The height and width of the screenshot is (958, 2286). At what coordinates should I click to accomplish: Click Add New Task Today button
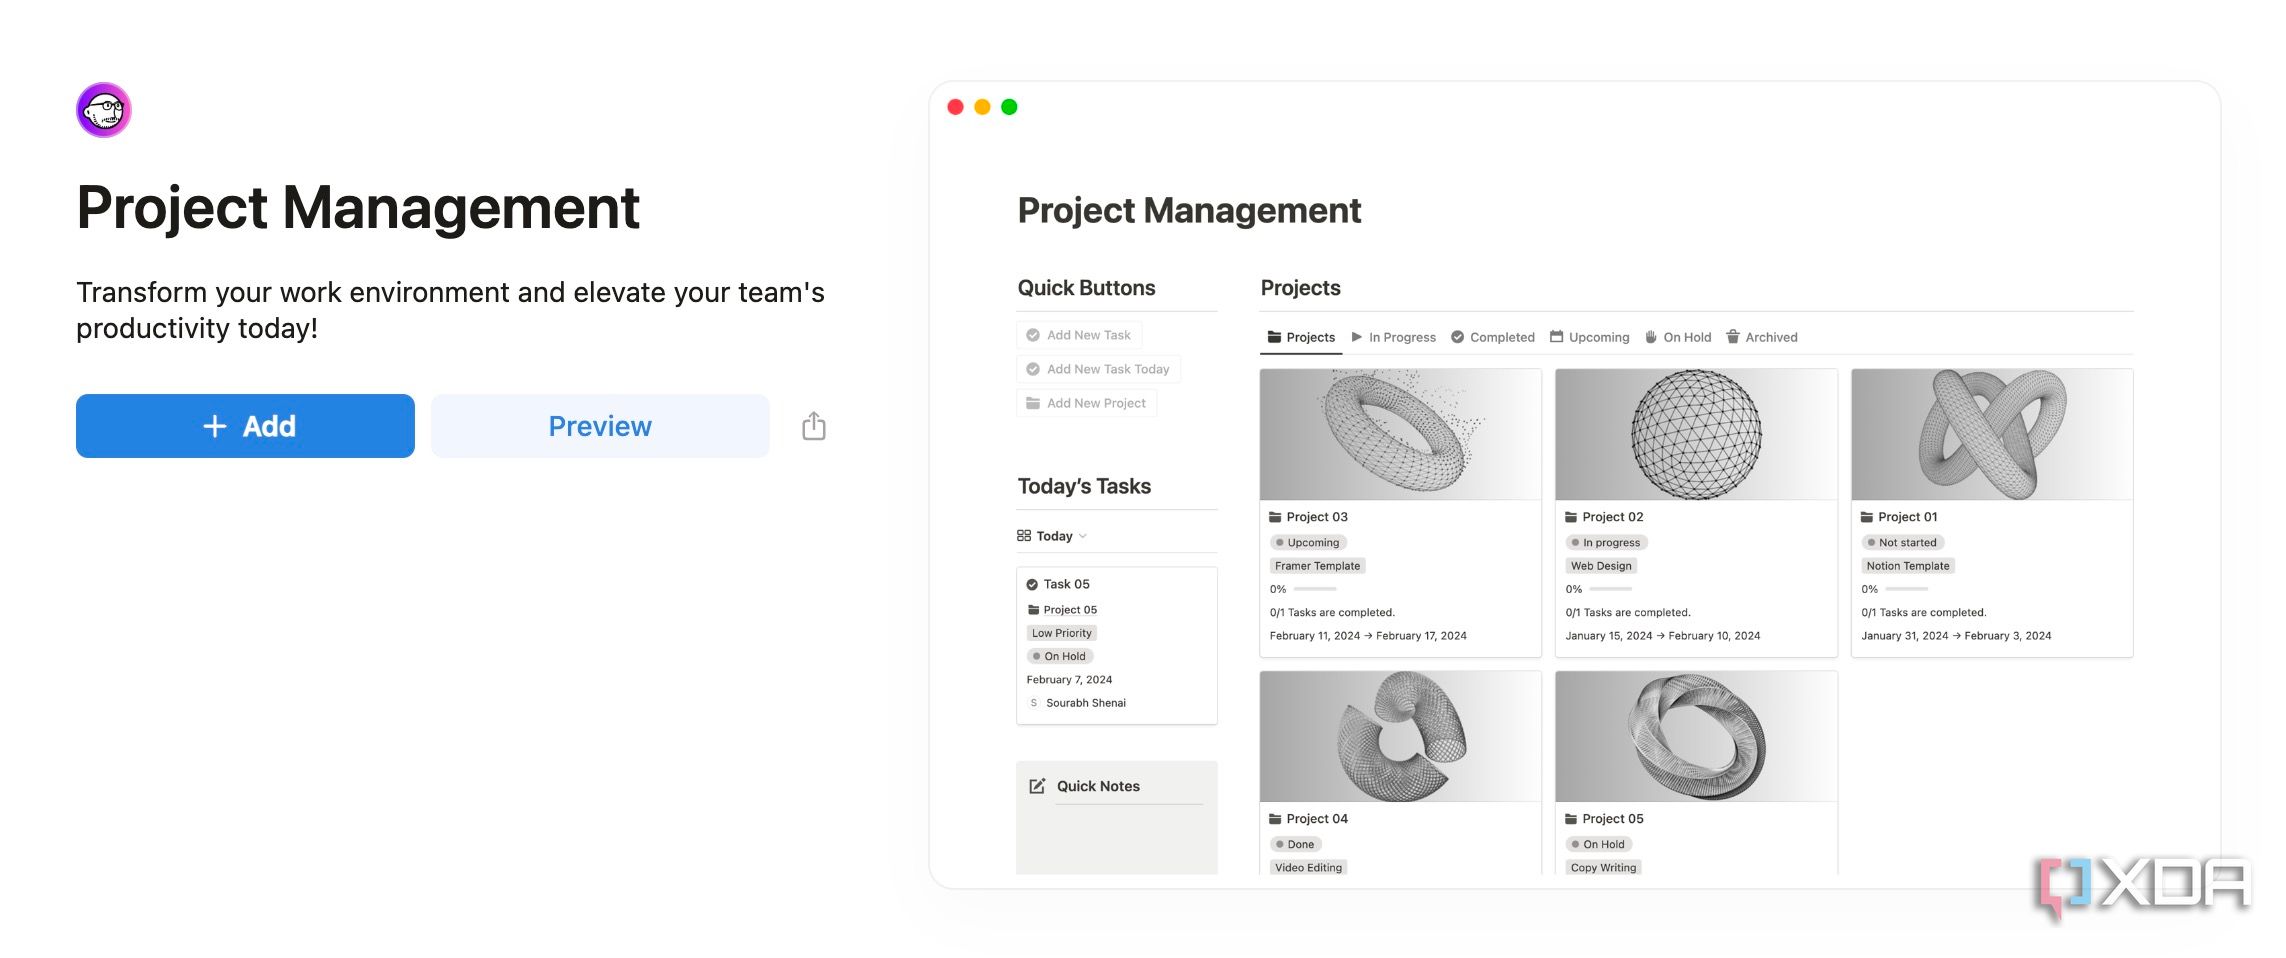point(1098,369)
